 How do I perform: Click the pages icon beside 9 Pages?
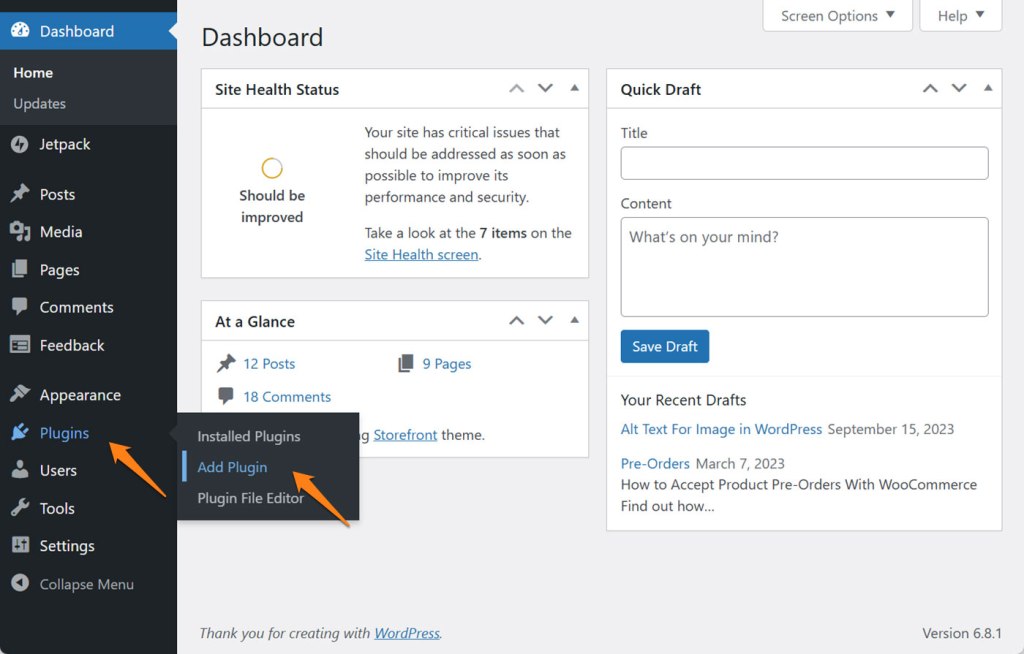(406, 363)
